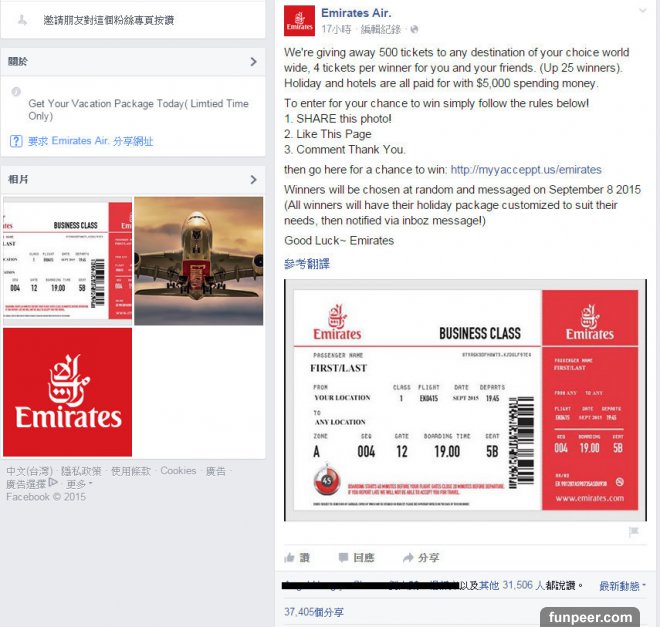Image resolution: width=660 pixels, height=627 pixels.
Task: Click the invite friends person icon
Action: [x=22, y=20]
